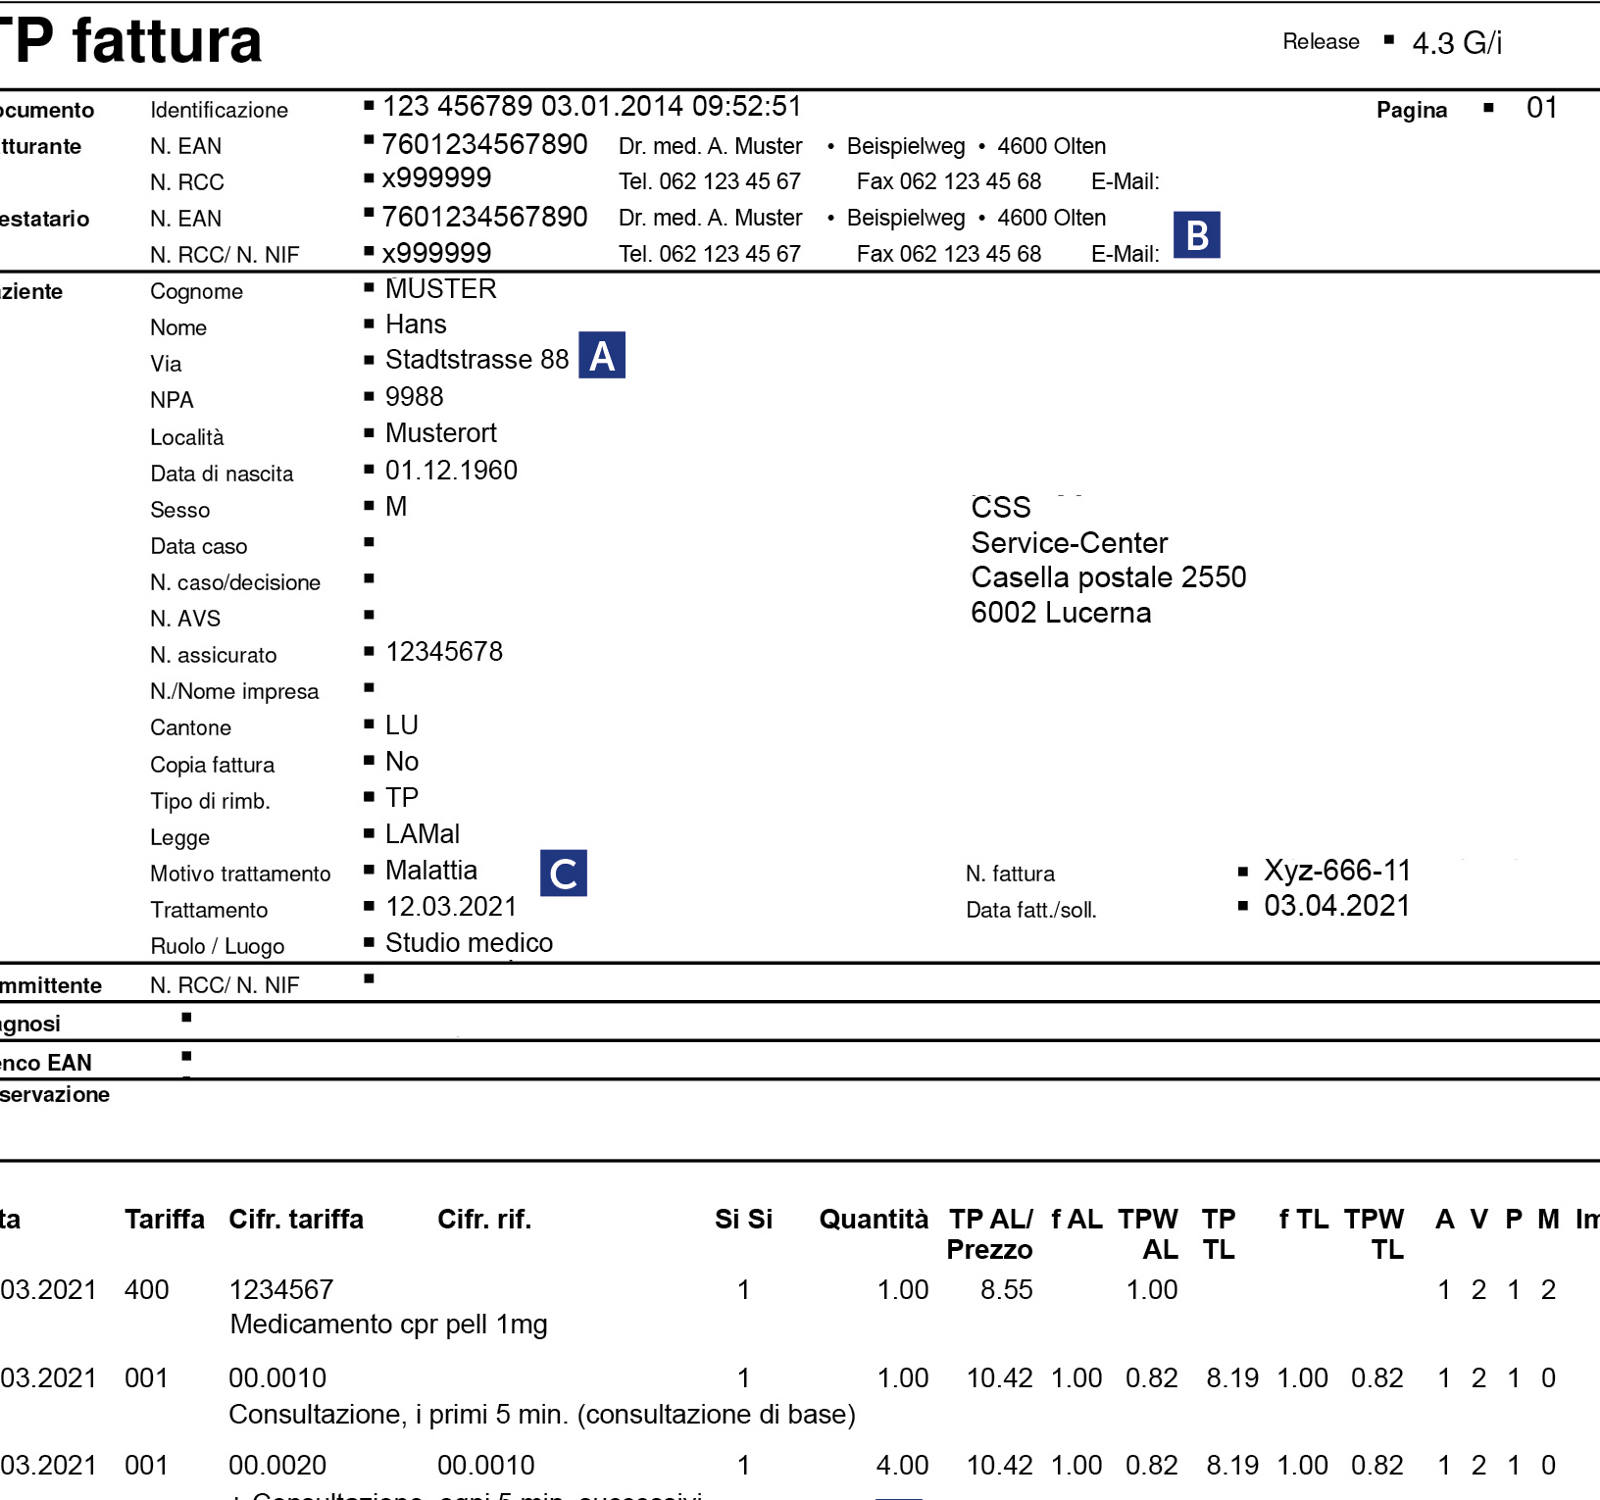The height and width of the screenshot is (1500, 1600).
Task: Select the 'NPA' label
Action: tap(171, 400)
